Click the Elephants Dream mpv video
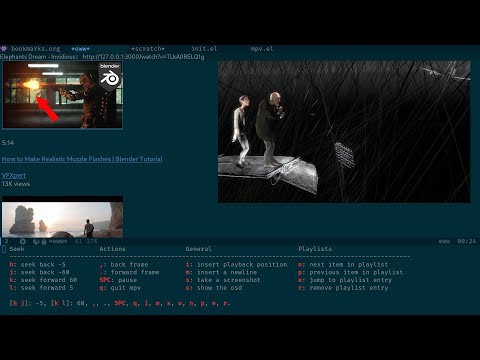 pos(344,132)
